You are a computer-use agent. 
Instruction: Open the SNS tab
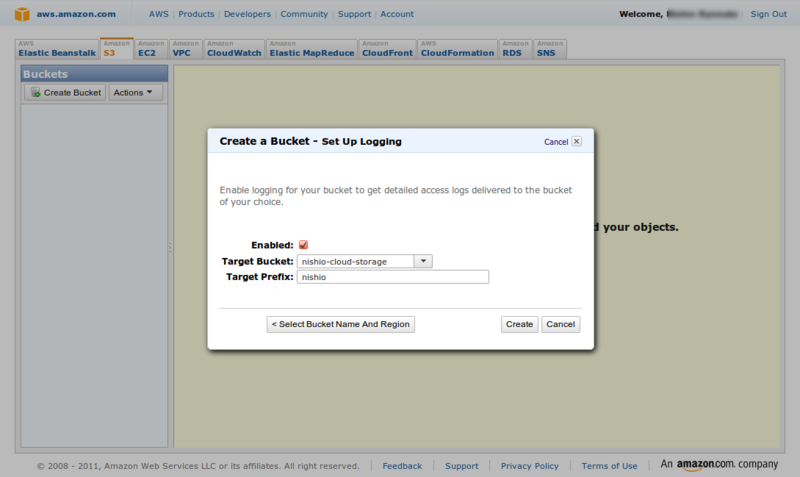(x=549, y=49)
